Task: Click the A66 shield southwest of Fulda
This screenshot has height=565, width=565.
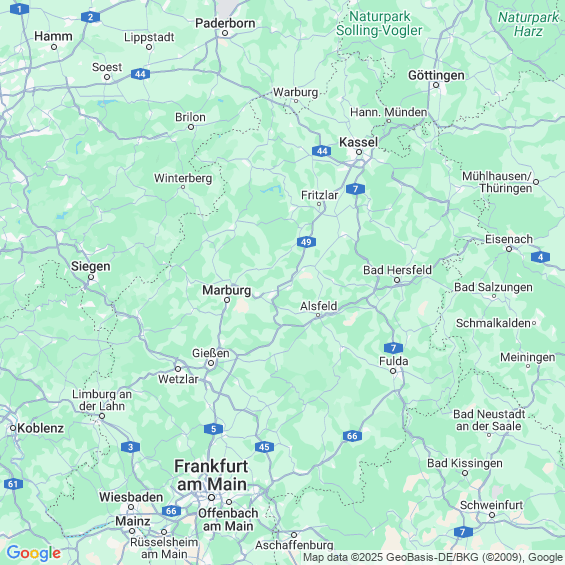Action: coord(352,436)
